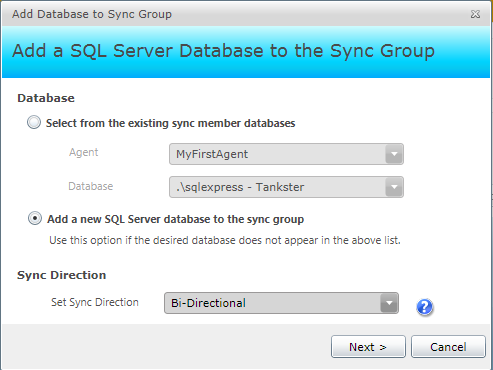Image resolution: width=493 pixels, height=370 pixels.
Task: Click the Sync Direction section heading
Action: click(62, 275)
